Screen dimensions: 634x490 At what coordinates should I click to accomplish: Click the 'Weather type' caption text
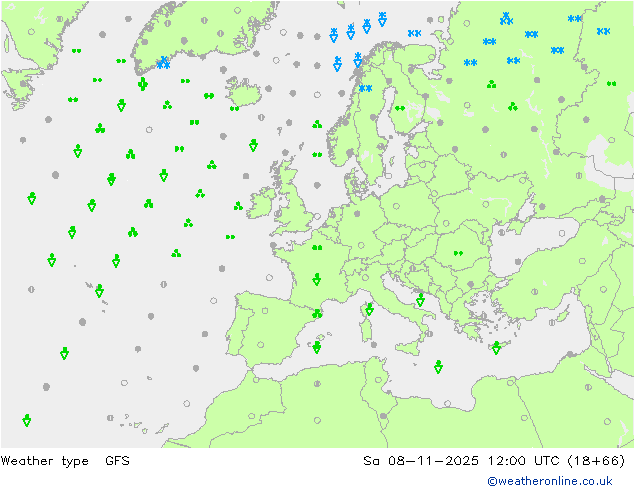[x=44, y=461]
